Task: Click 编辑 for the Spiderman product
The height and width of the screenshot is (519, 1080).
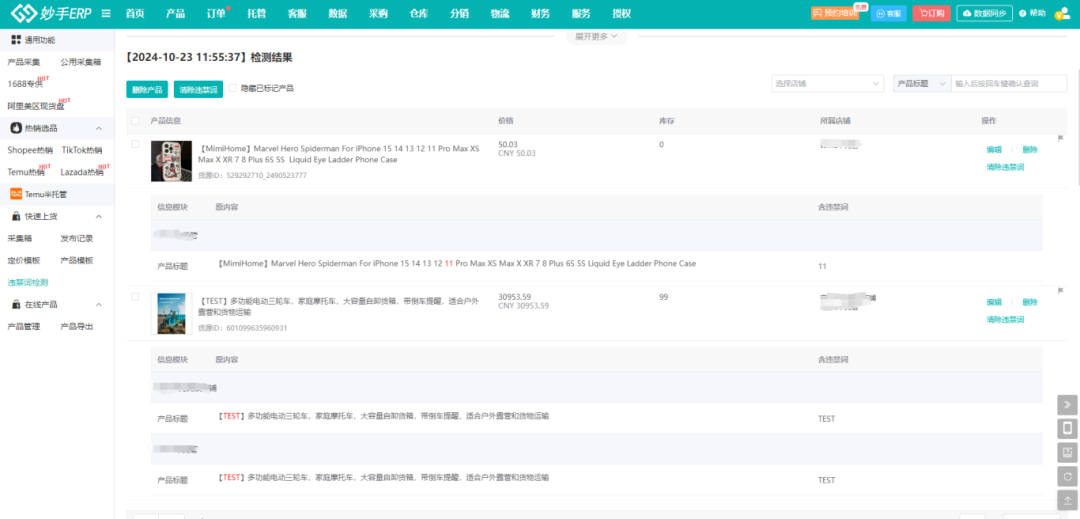Action: [994, 149]
